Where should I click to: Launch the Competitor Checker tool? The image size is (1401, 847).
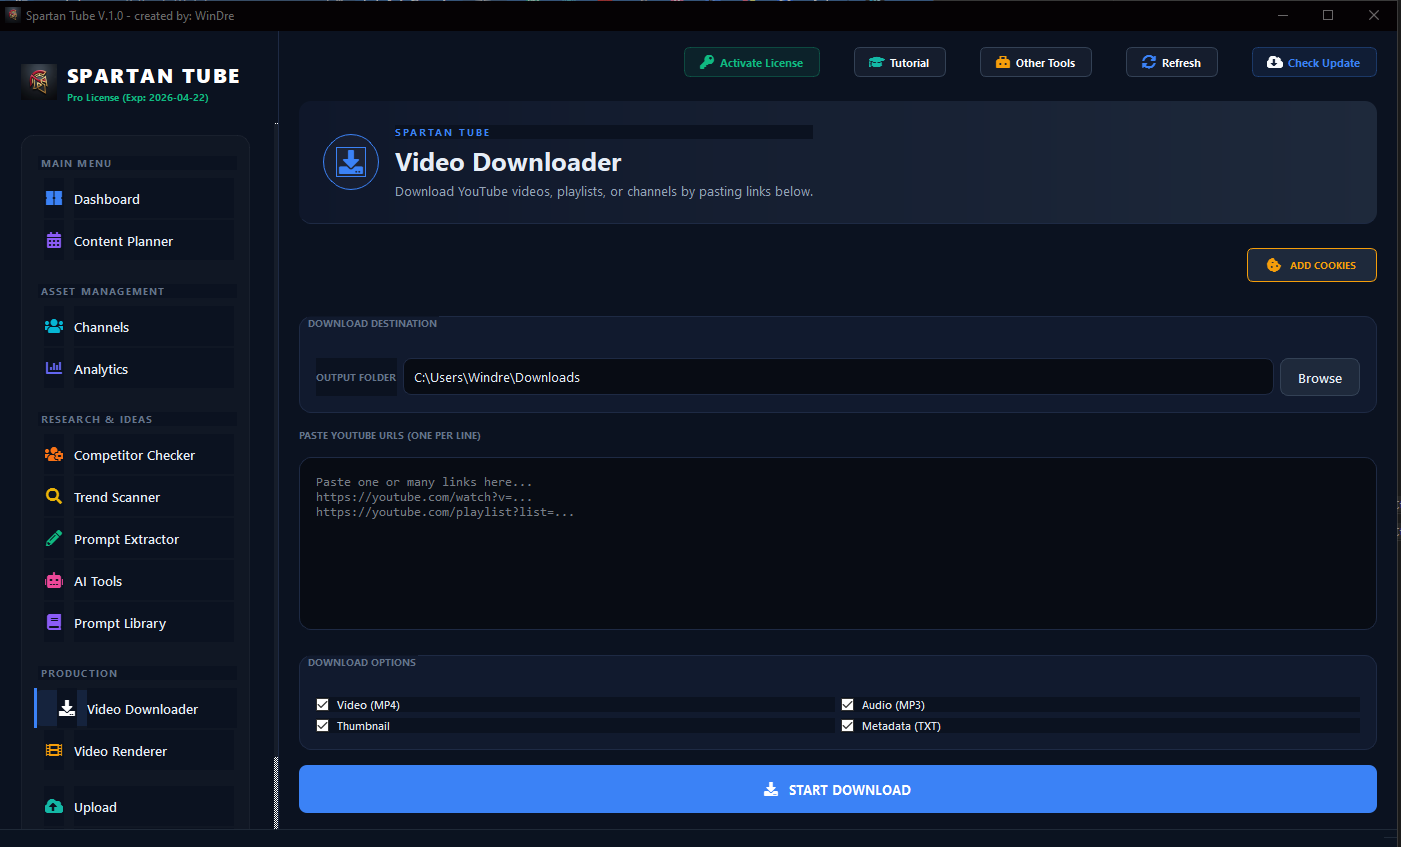135,455
